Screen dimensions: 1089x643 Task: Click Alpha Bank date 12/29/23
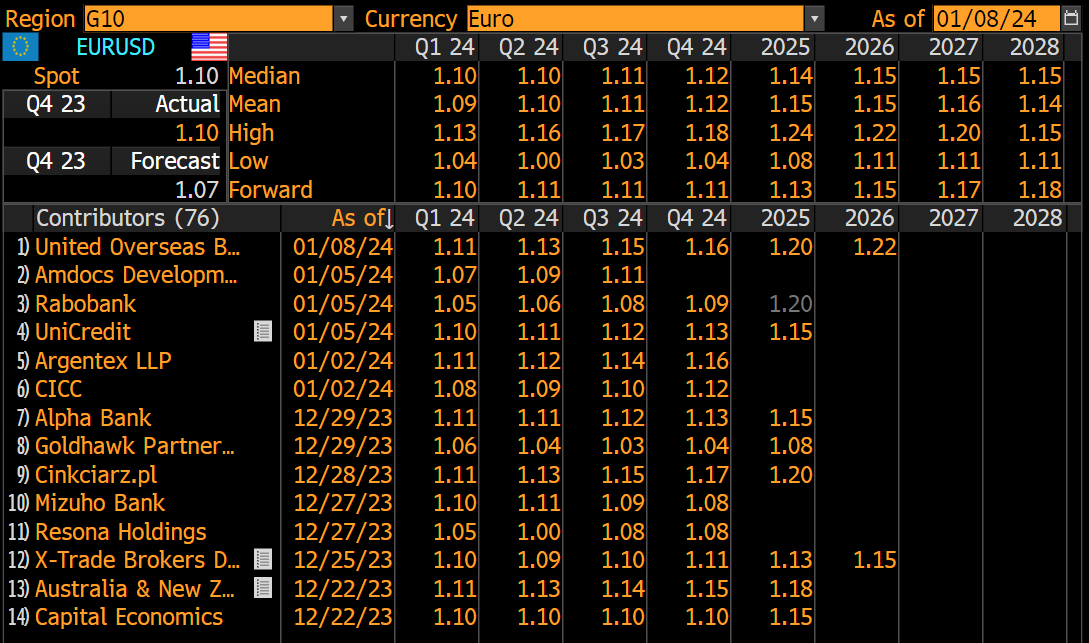click(343, 417)
